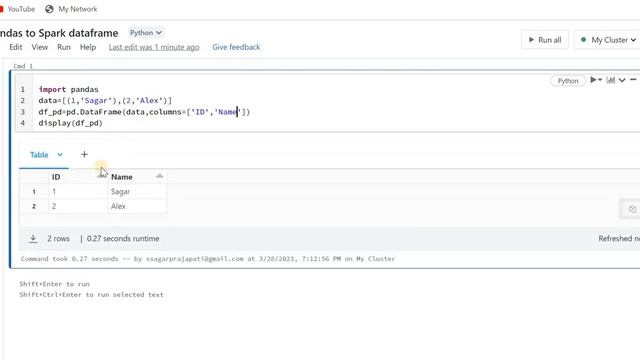The height and width of the screenshot is (360, 640).
Task: Open the Run menu
Action: coord(64,47)
